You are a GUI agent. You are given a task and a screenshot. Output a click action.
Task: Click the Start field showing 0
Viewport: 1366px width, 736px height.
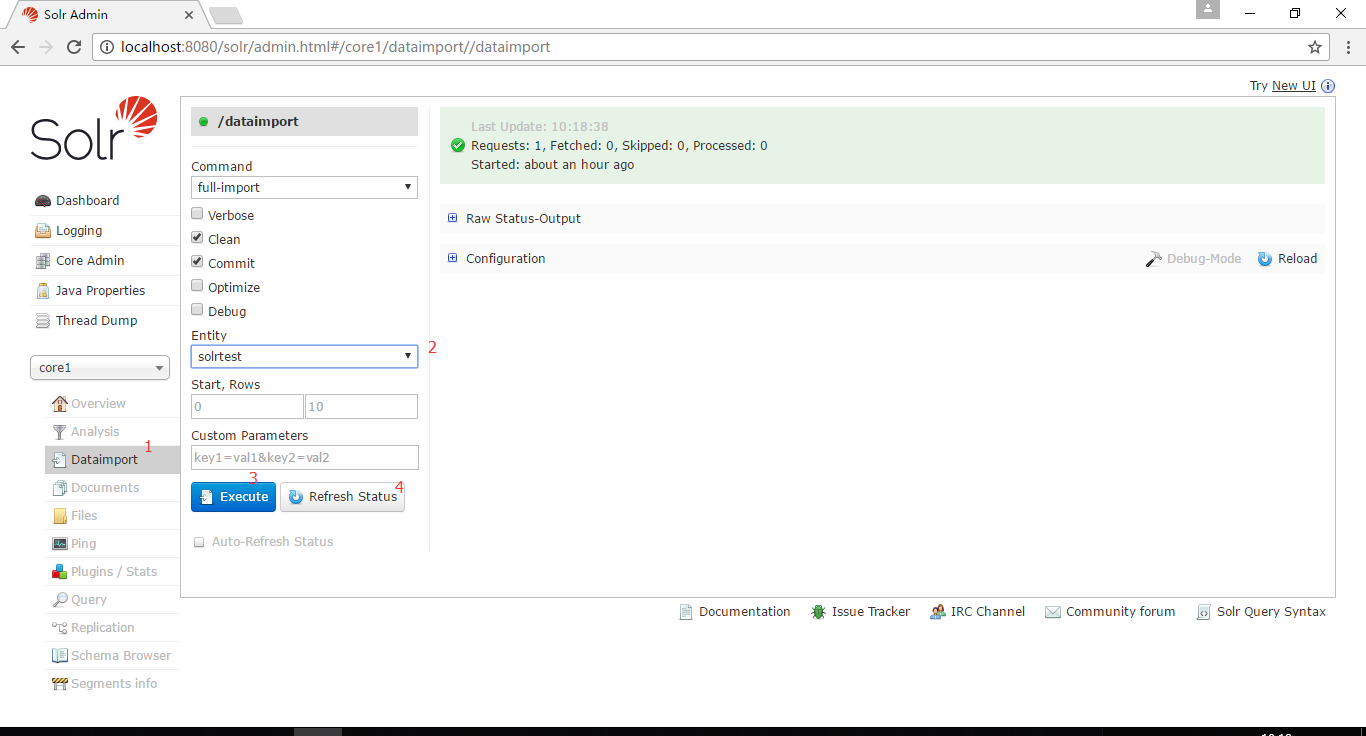point(247,406)
